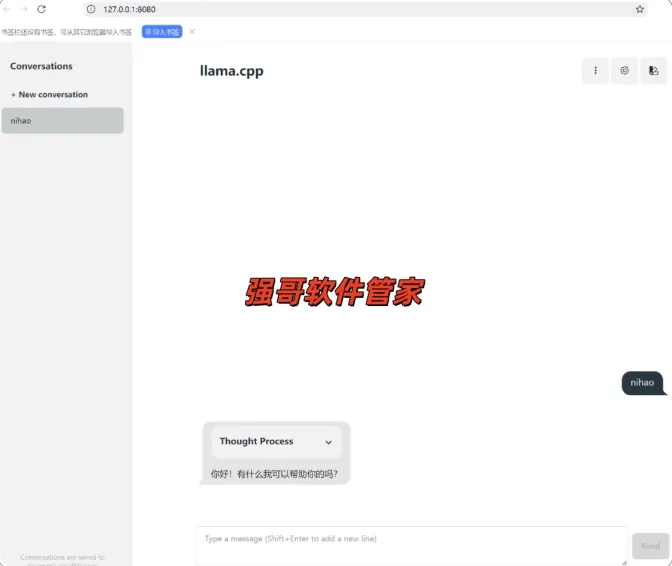Select the nihao conversation in the sidebar

(x=63, y=121)
